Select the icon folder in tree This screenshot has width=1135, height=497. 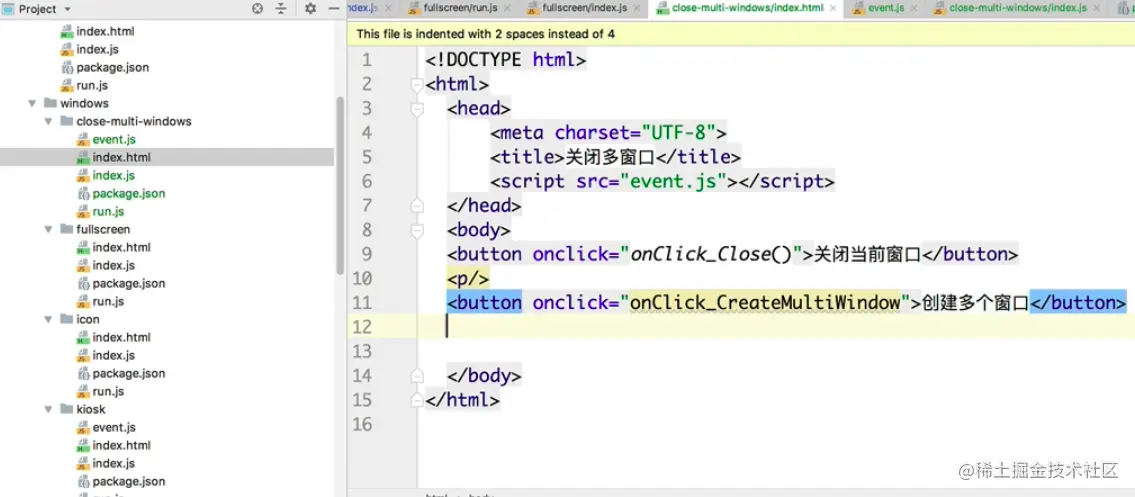pyautogui.click(x=88, y=319)
